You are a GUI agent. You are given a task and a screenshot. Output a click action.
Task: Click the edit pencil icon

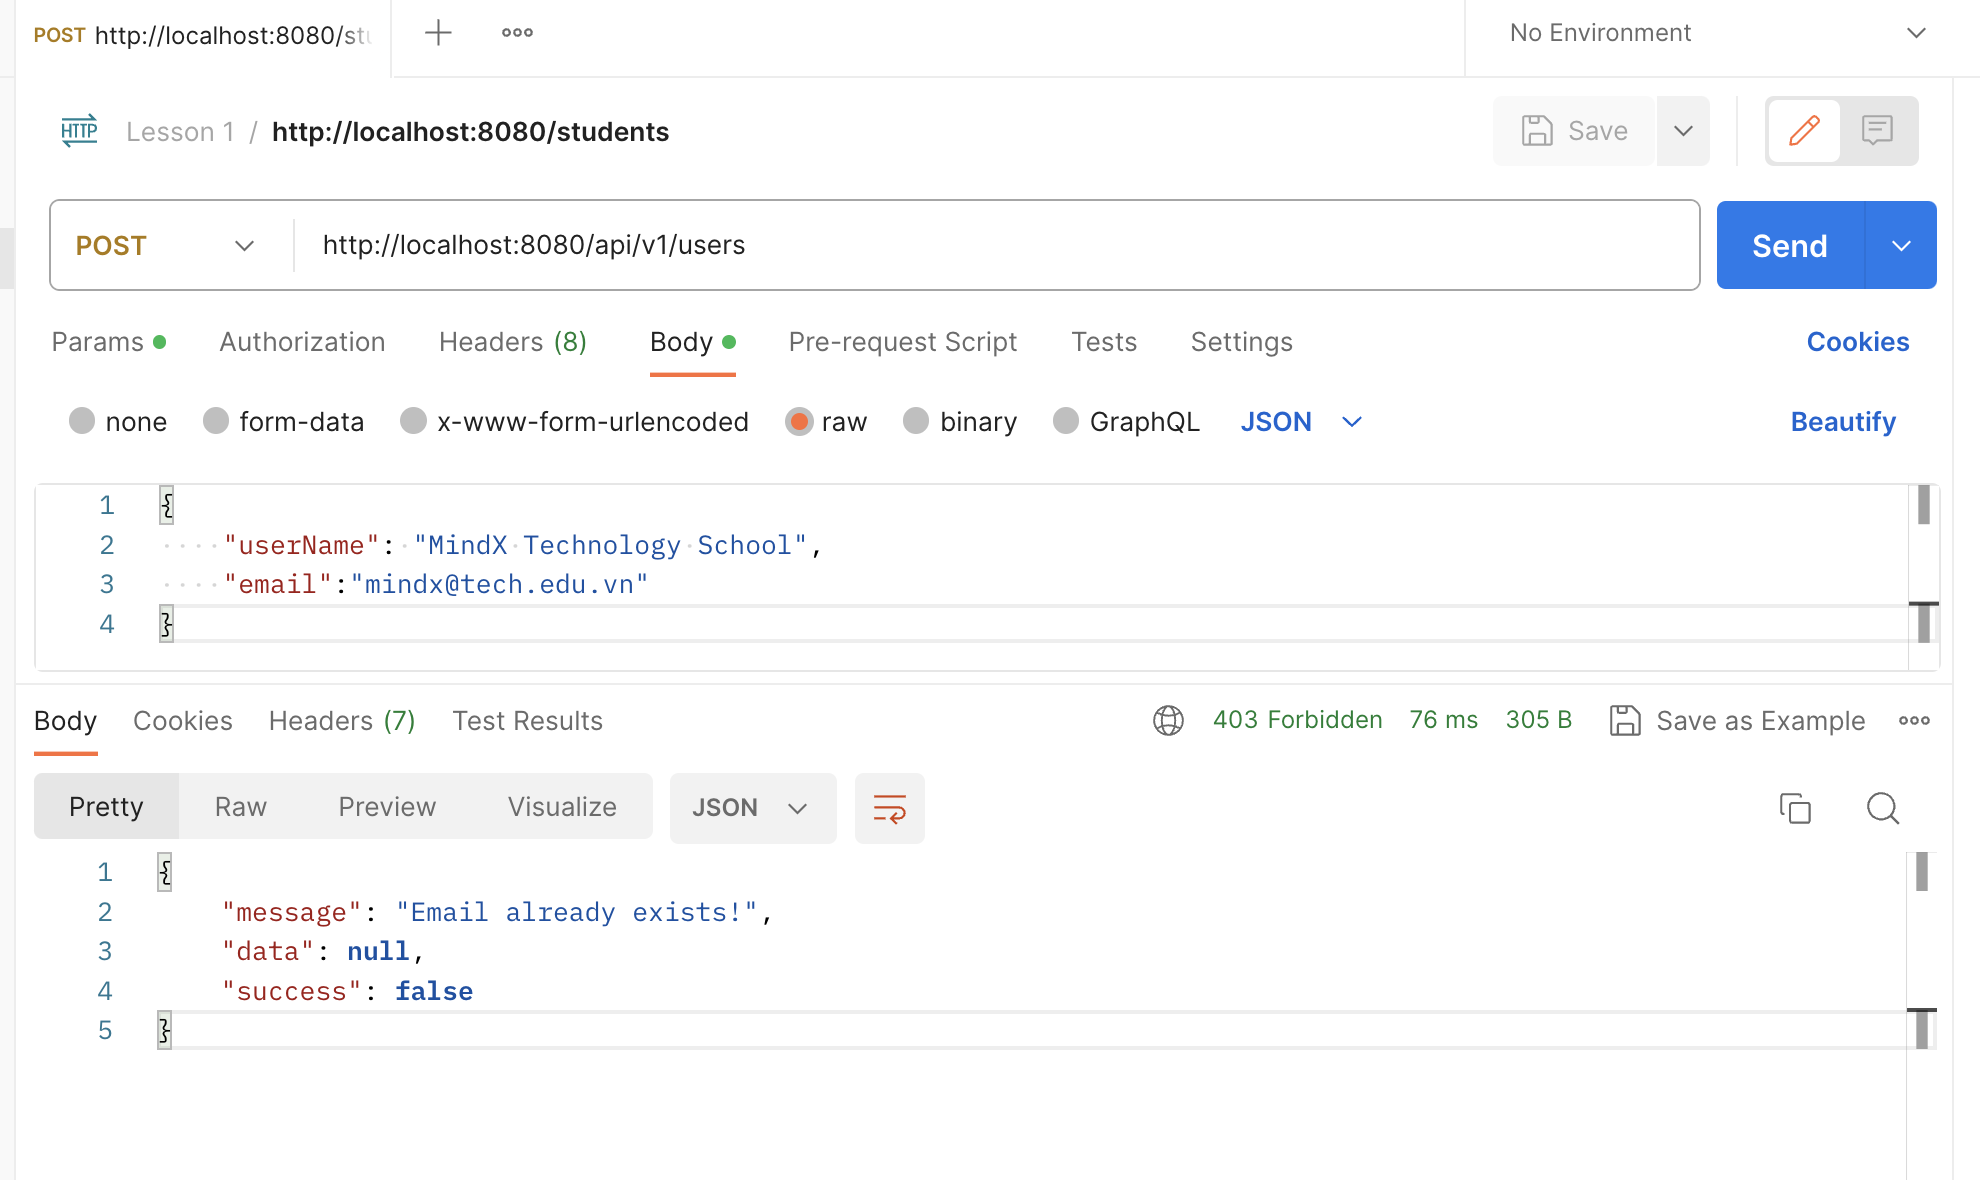pyautogui.click(x=1804, y=131)
